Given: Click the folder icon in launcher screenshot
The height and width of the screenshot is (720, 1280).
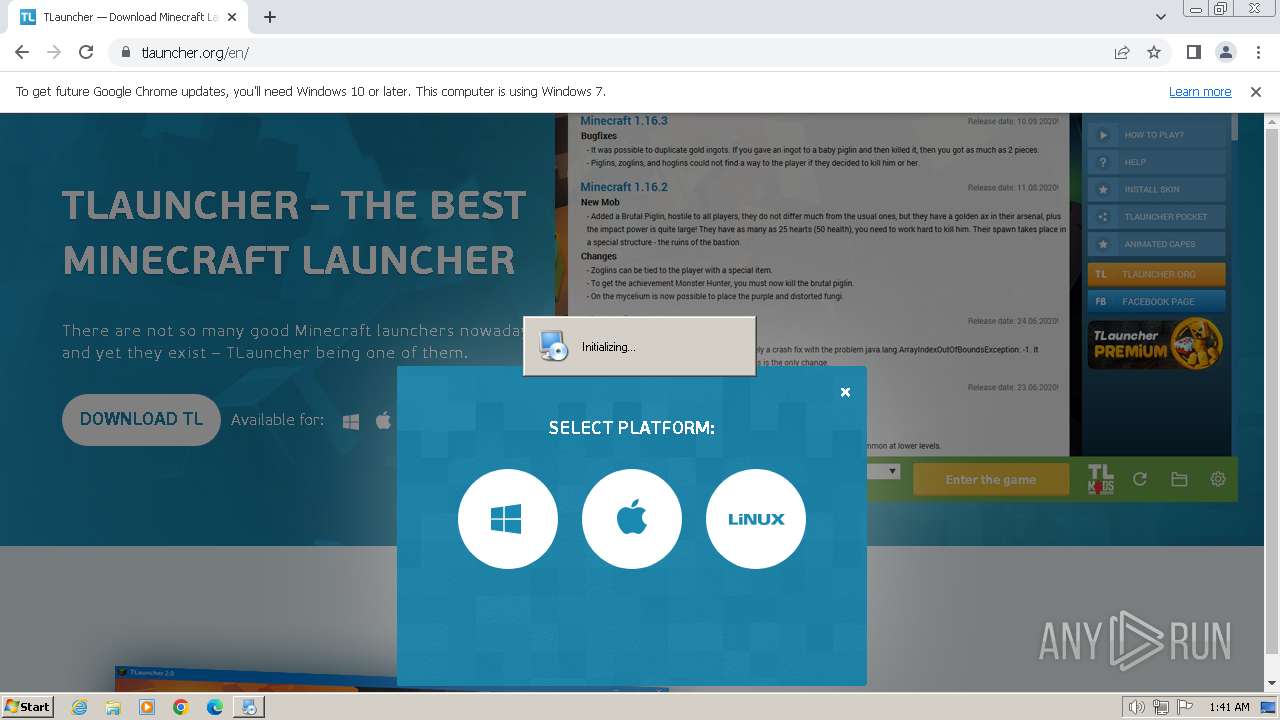Looking at the screenshot, I should click(1179, 479).
